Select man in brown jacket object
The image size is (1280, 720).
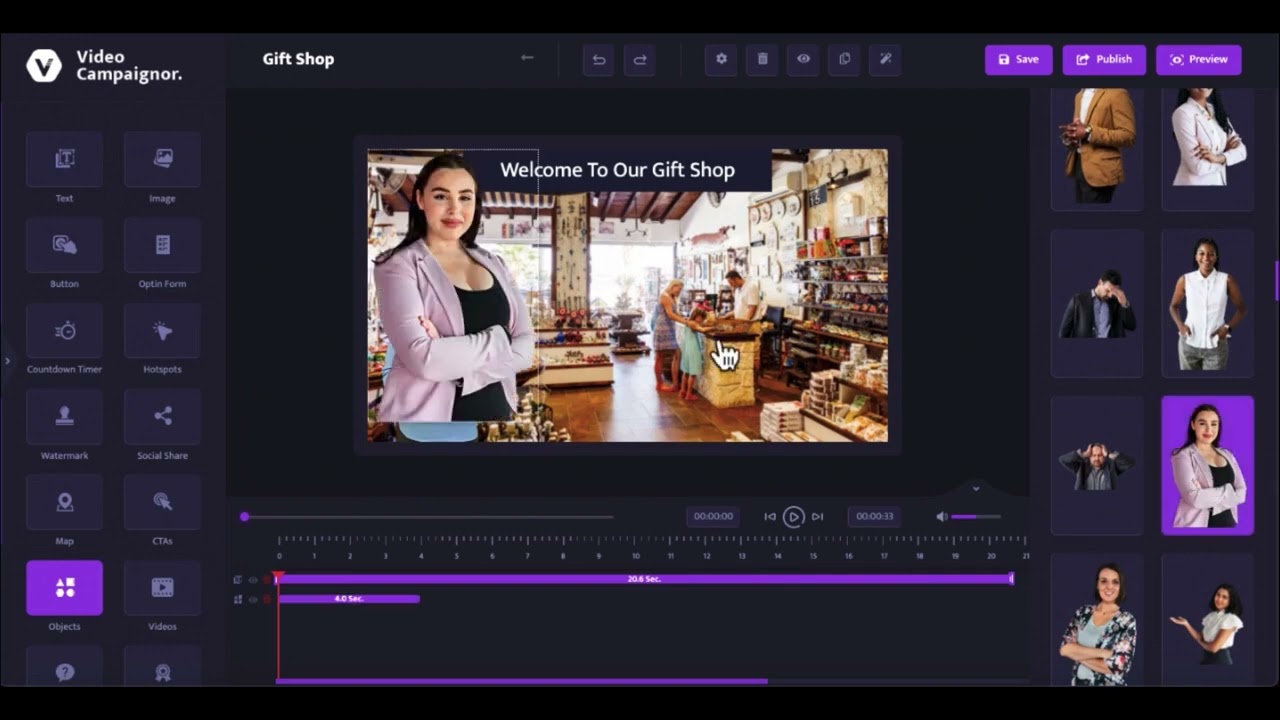click(1097, 148)
